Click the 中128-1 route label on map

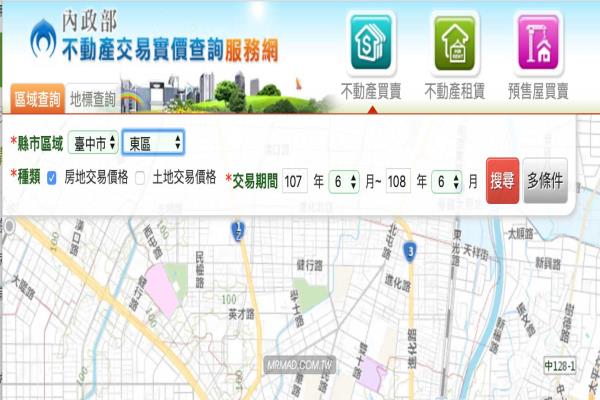coord(560,366)
